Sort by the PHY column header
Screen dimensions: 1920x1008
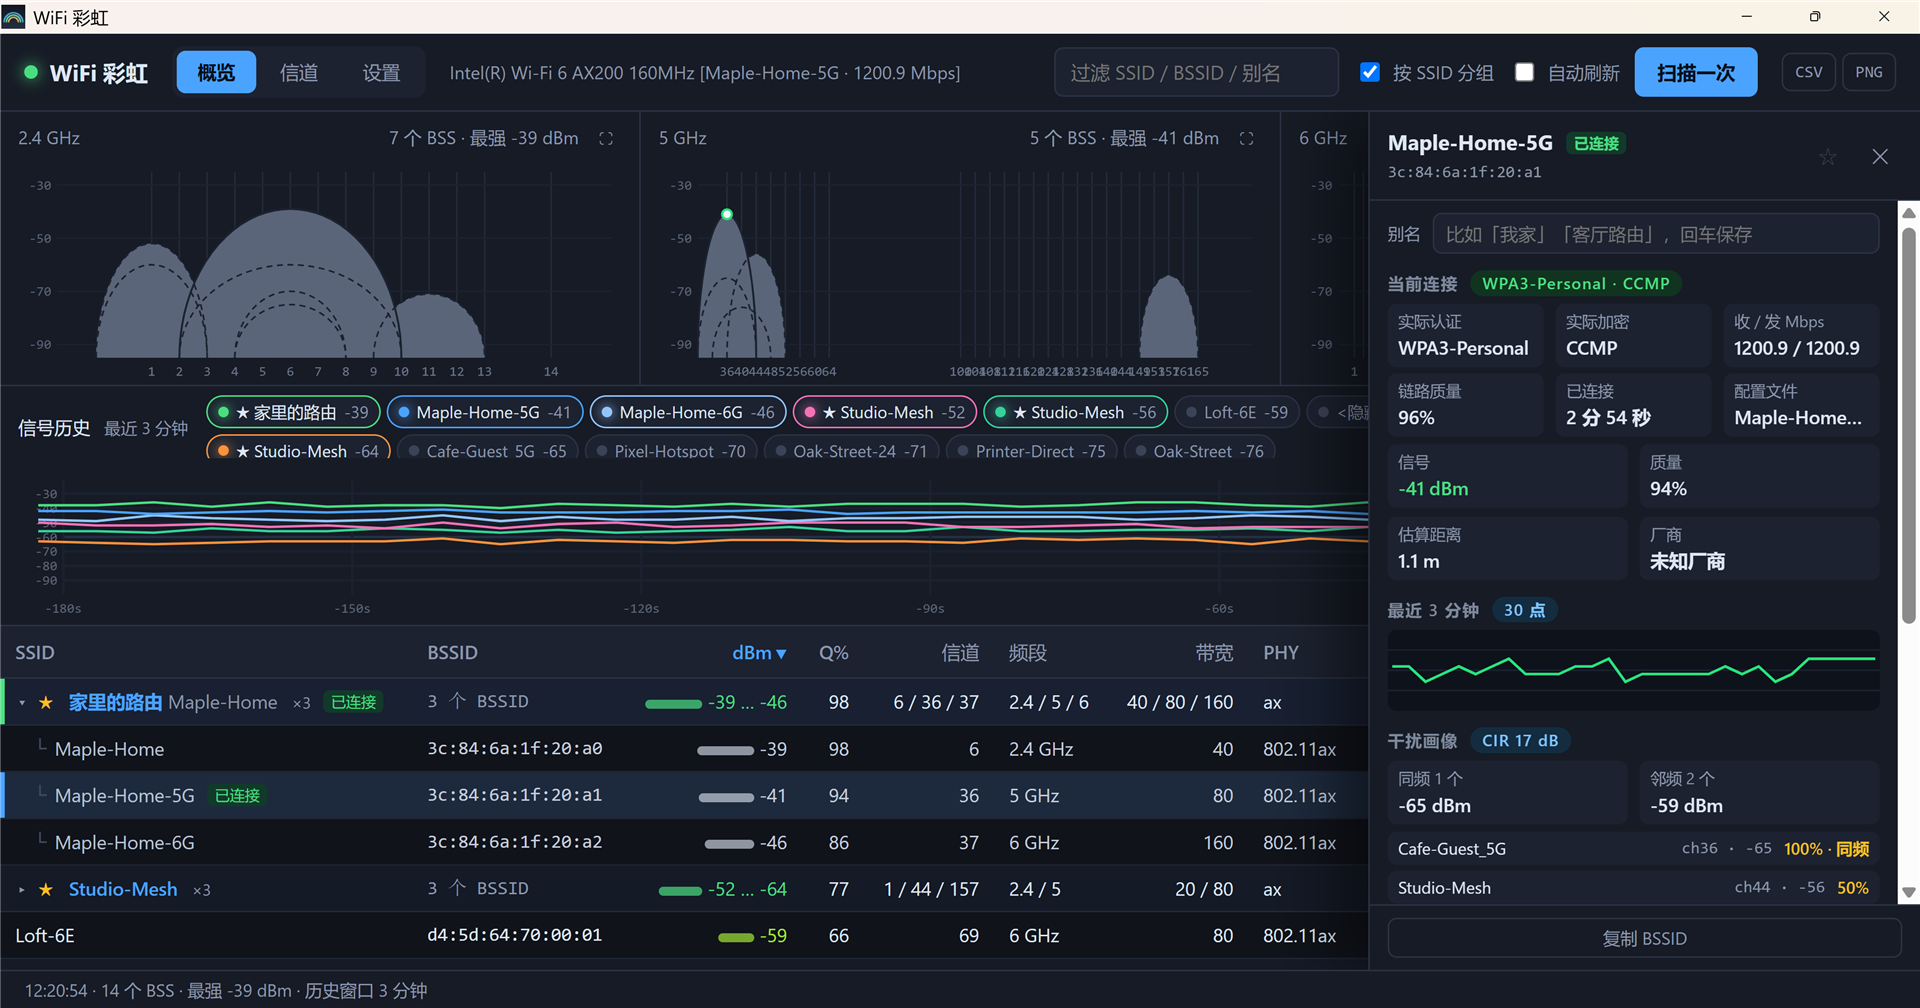(1281, 653)
